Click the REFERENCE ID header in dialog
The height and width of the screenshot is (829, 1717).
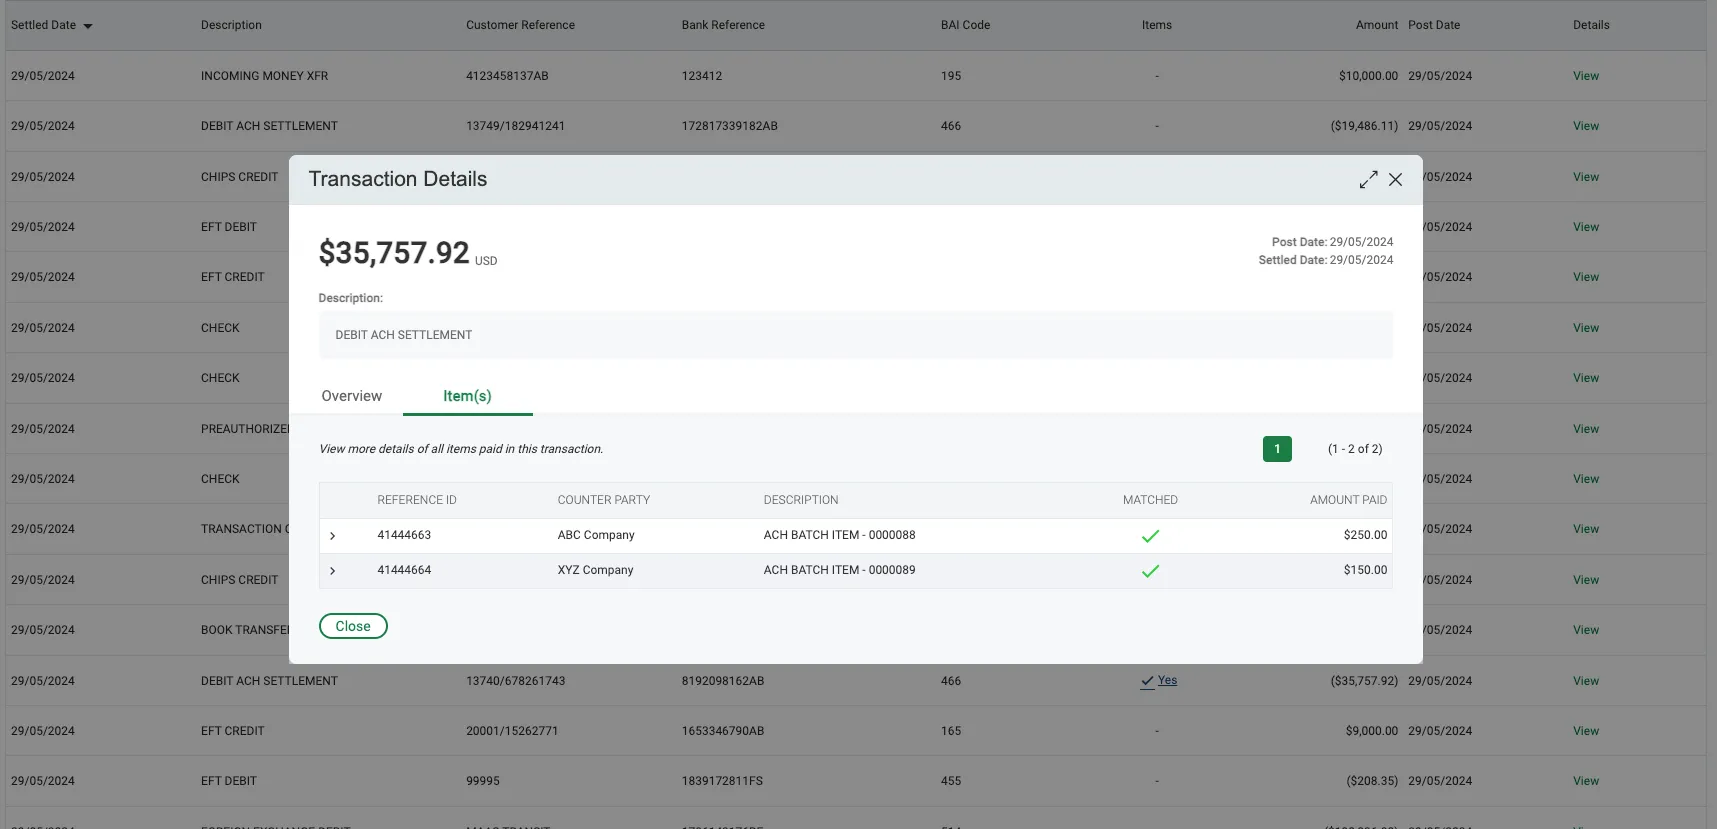(x=417, y=500)
